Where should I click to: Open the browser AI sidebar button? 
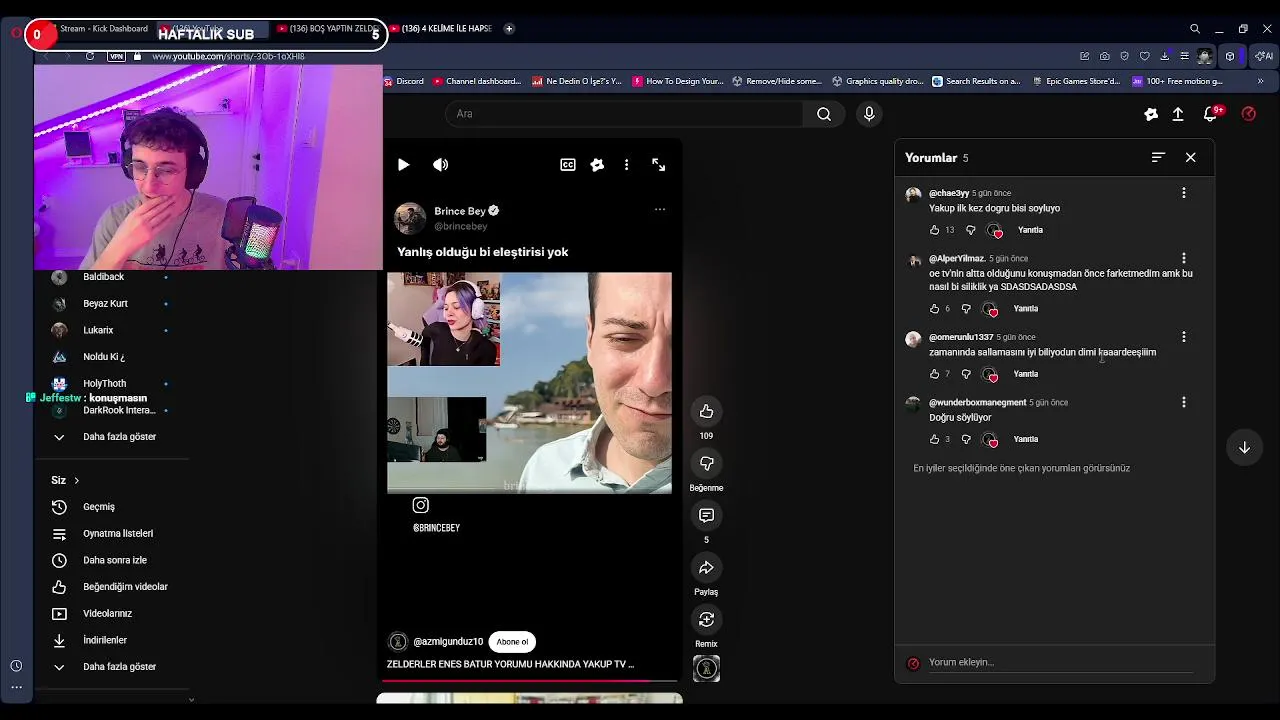[x=1264, y=56]
